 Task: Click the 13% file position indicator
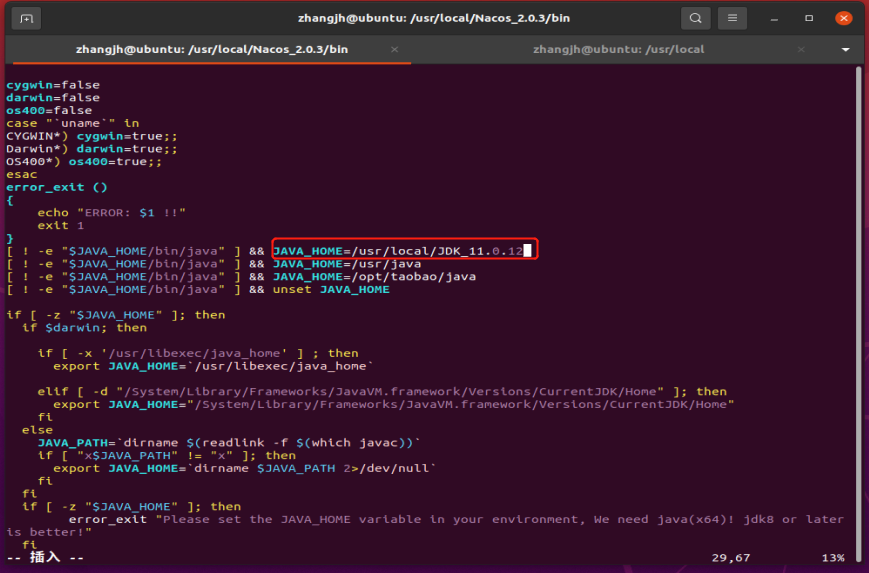(833, 558)
